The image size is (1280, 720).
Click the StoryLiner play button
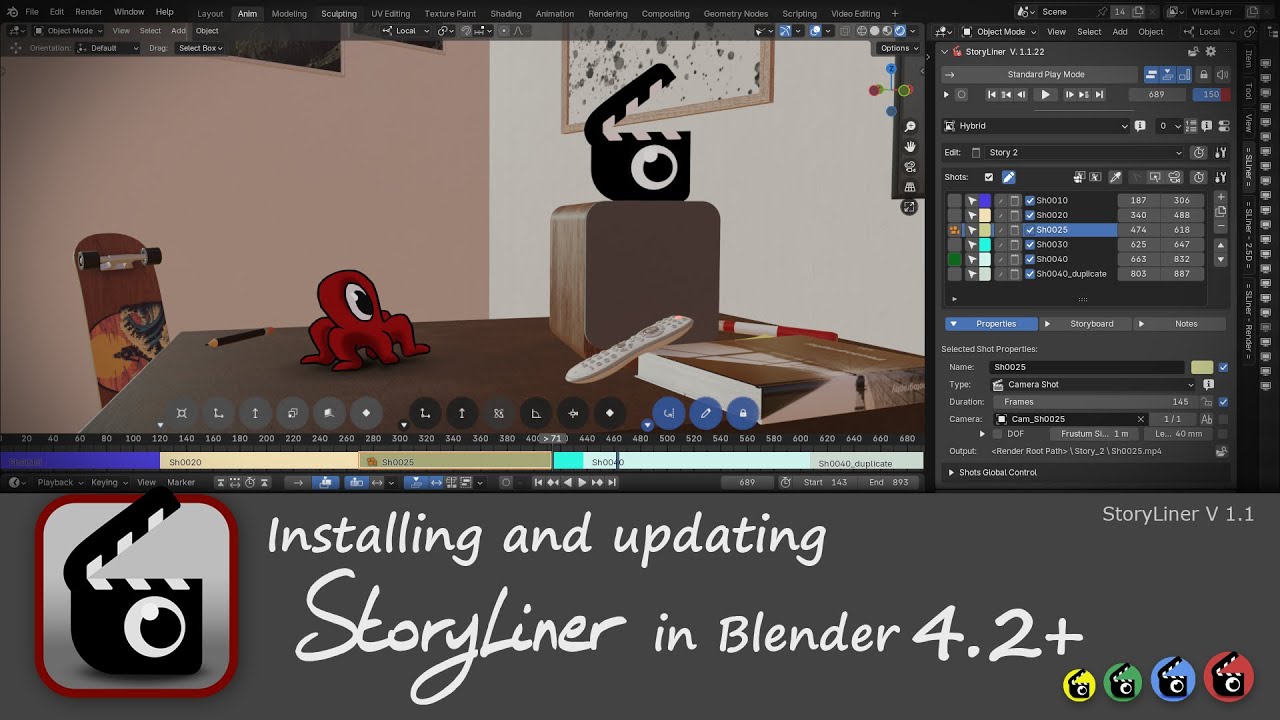[x=1045, y=94]
